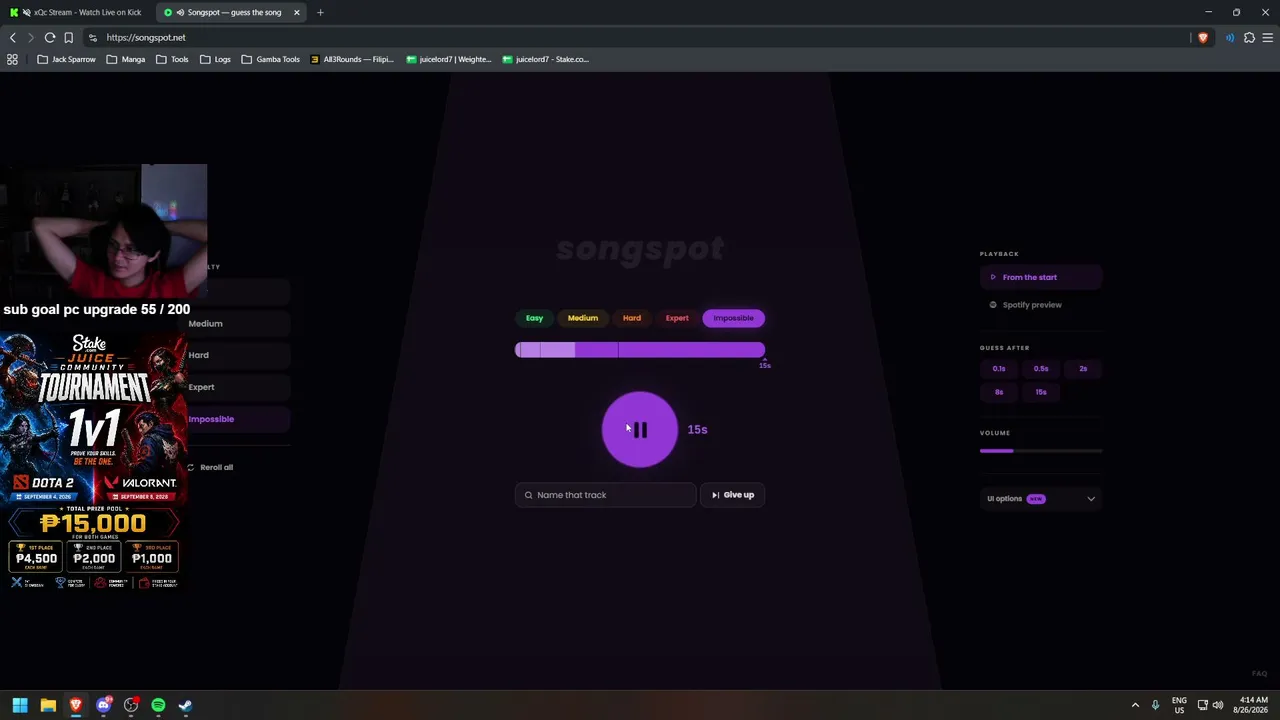This screenshot has height=720, width=1280.
Task: Open the Tools bookmarks folder
Action: 172,59
